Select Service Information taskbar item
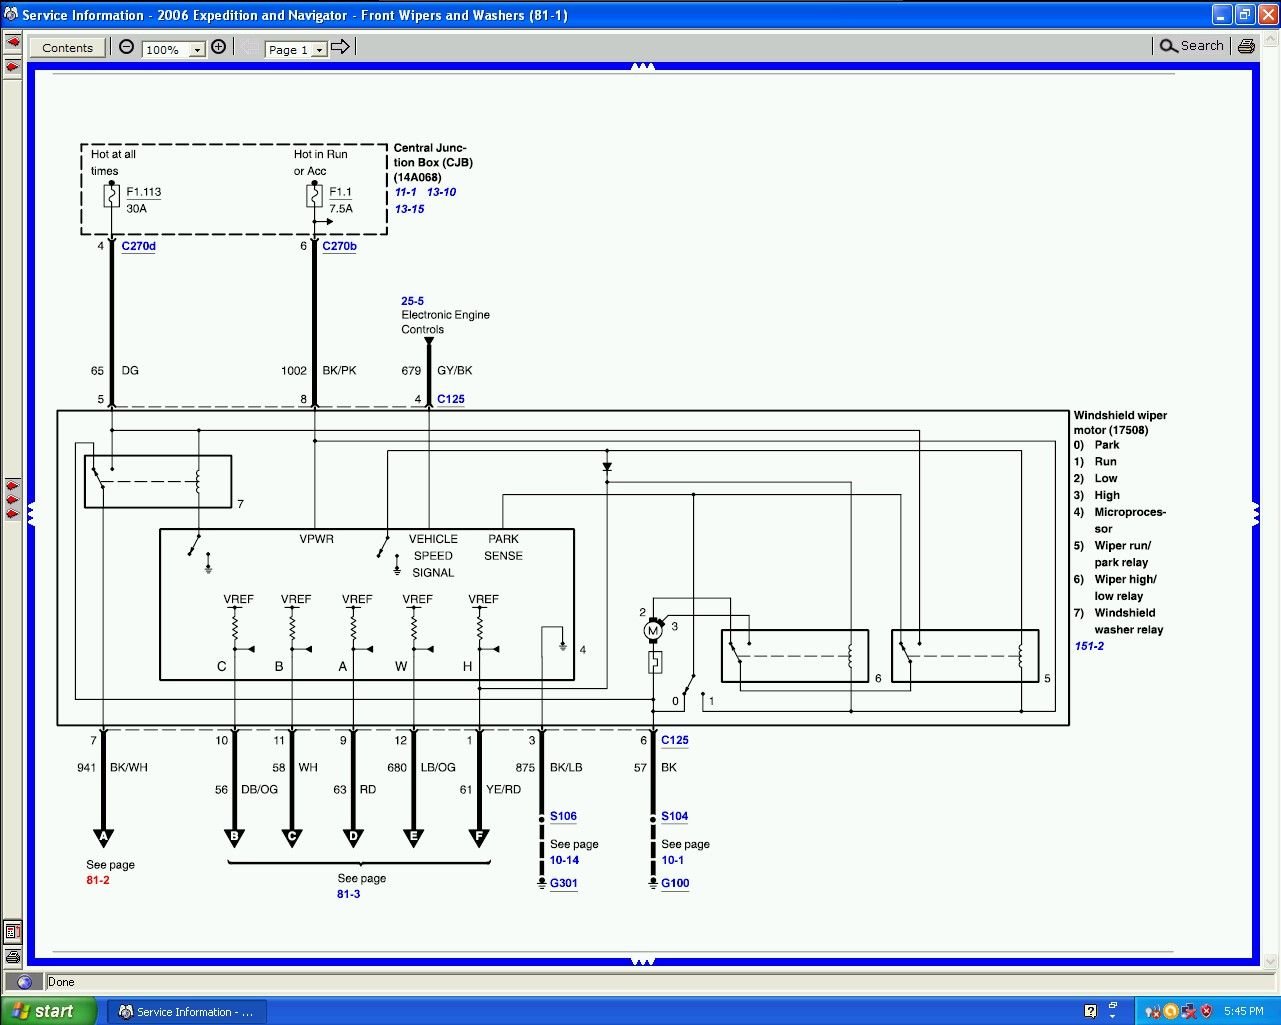Image resolution: width=1281 pixels, height=1025 pixels. [x=186, y=1012]
